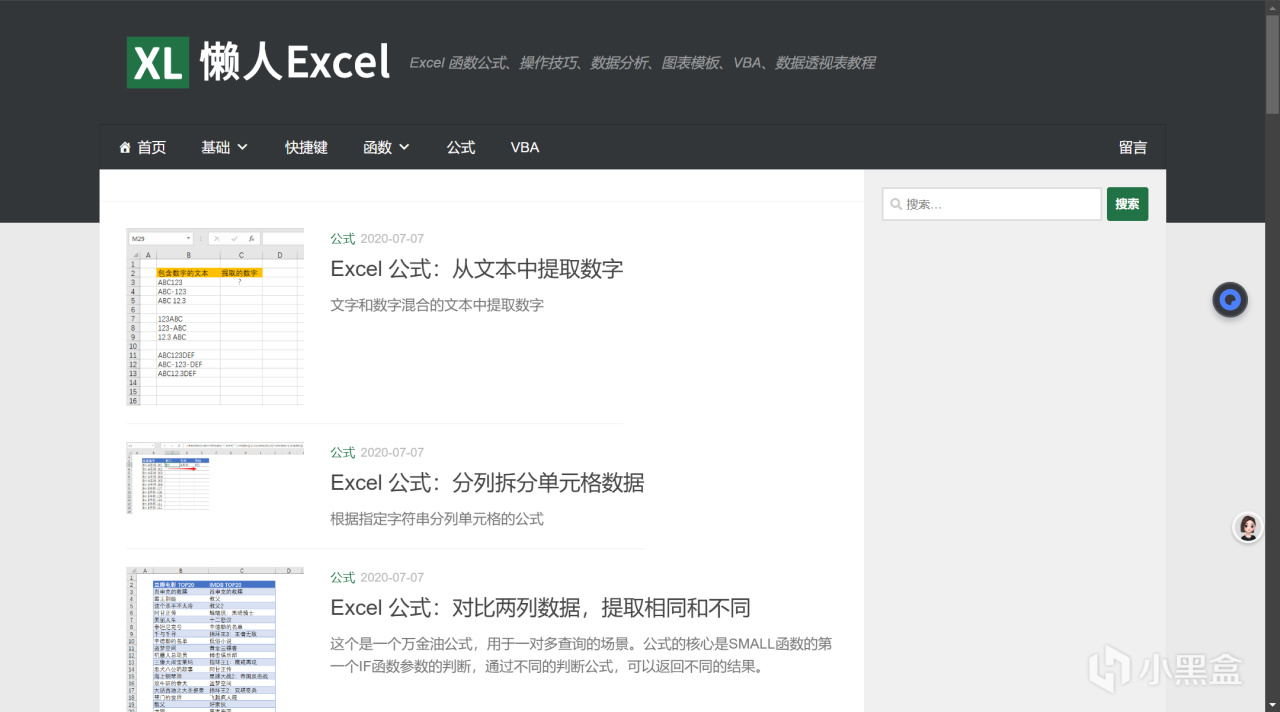
Task: Open article 分列拆分单元格数据
Action: click(487, 482)
